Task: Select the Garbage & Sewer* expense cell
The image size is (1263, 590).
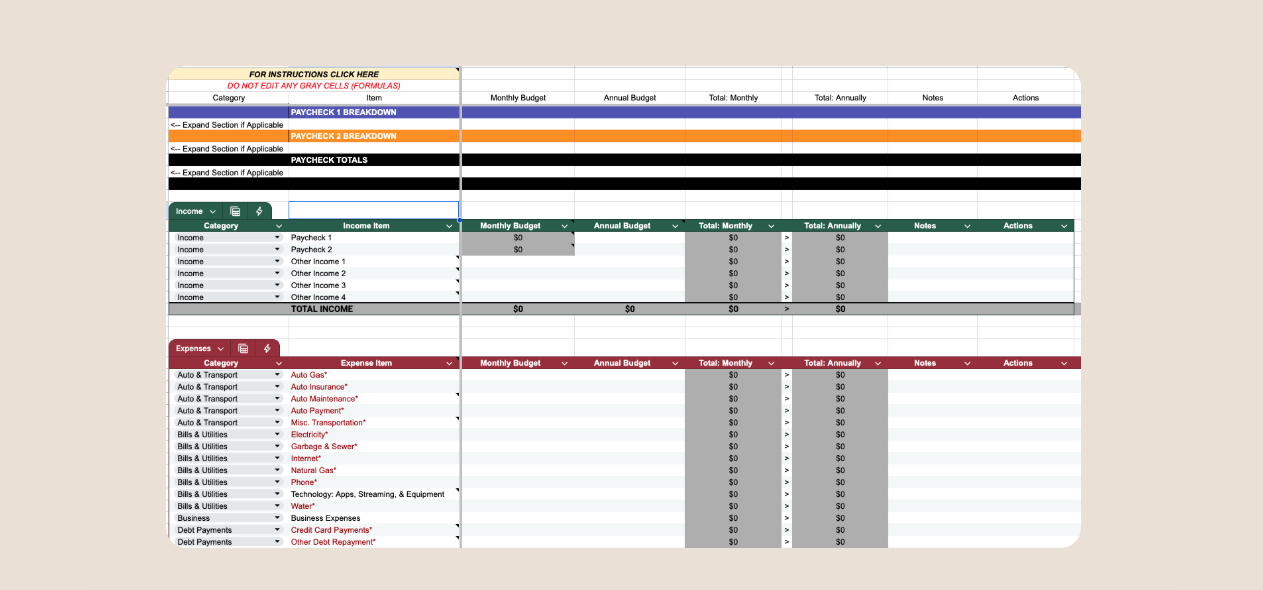Action: point(374,447)
